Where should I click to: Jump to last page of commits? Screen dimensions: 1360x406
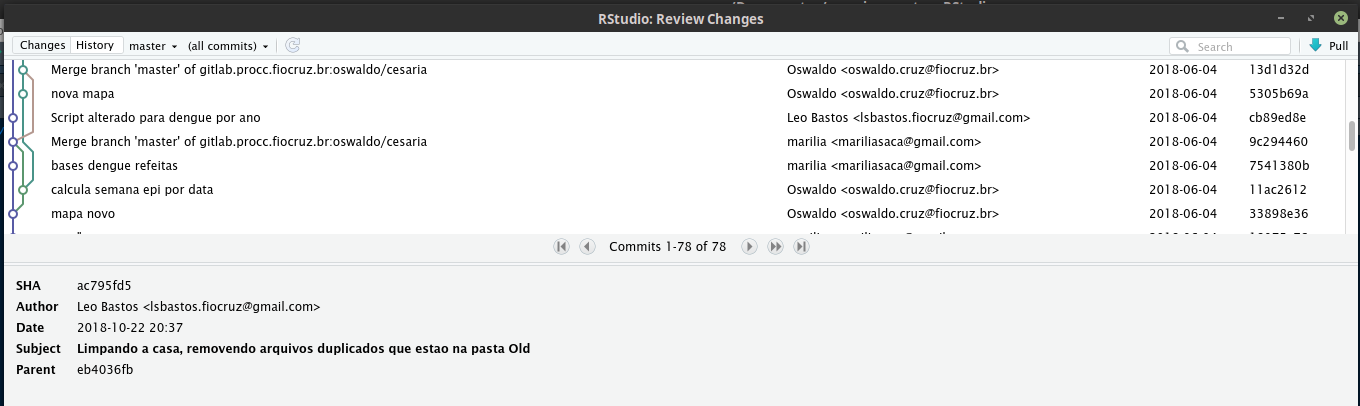click(801, 246)
